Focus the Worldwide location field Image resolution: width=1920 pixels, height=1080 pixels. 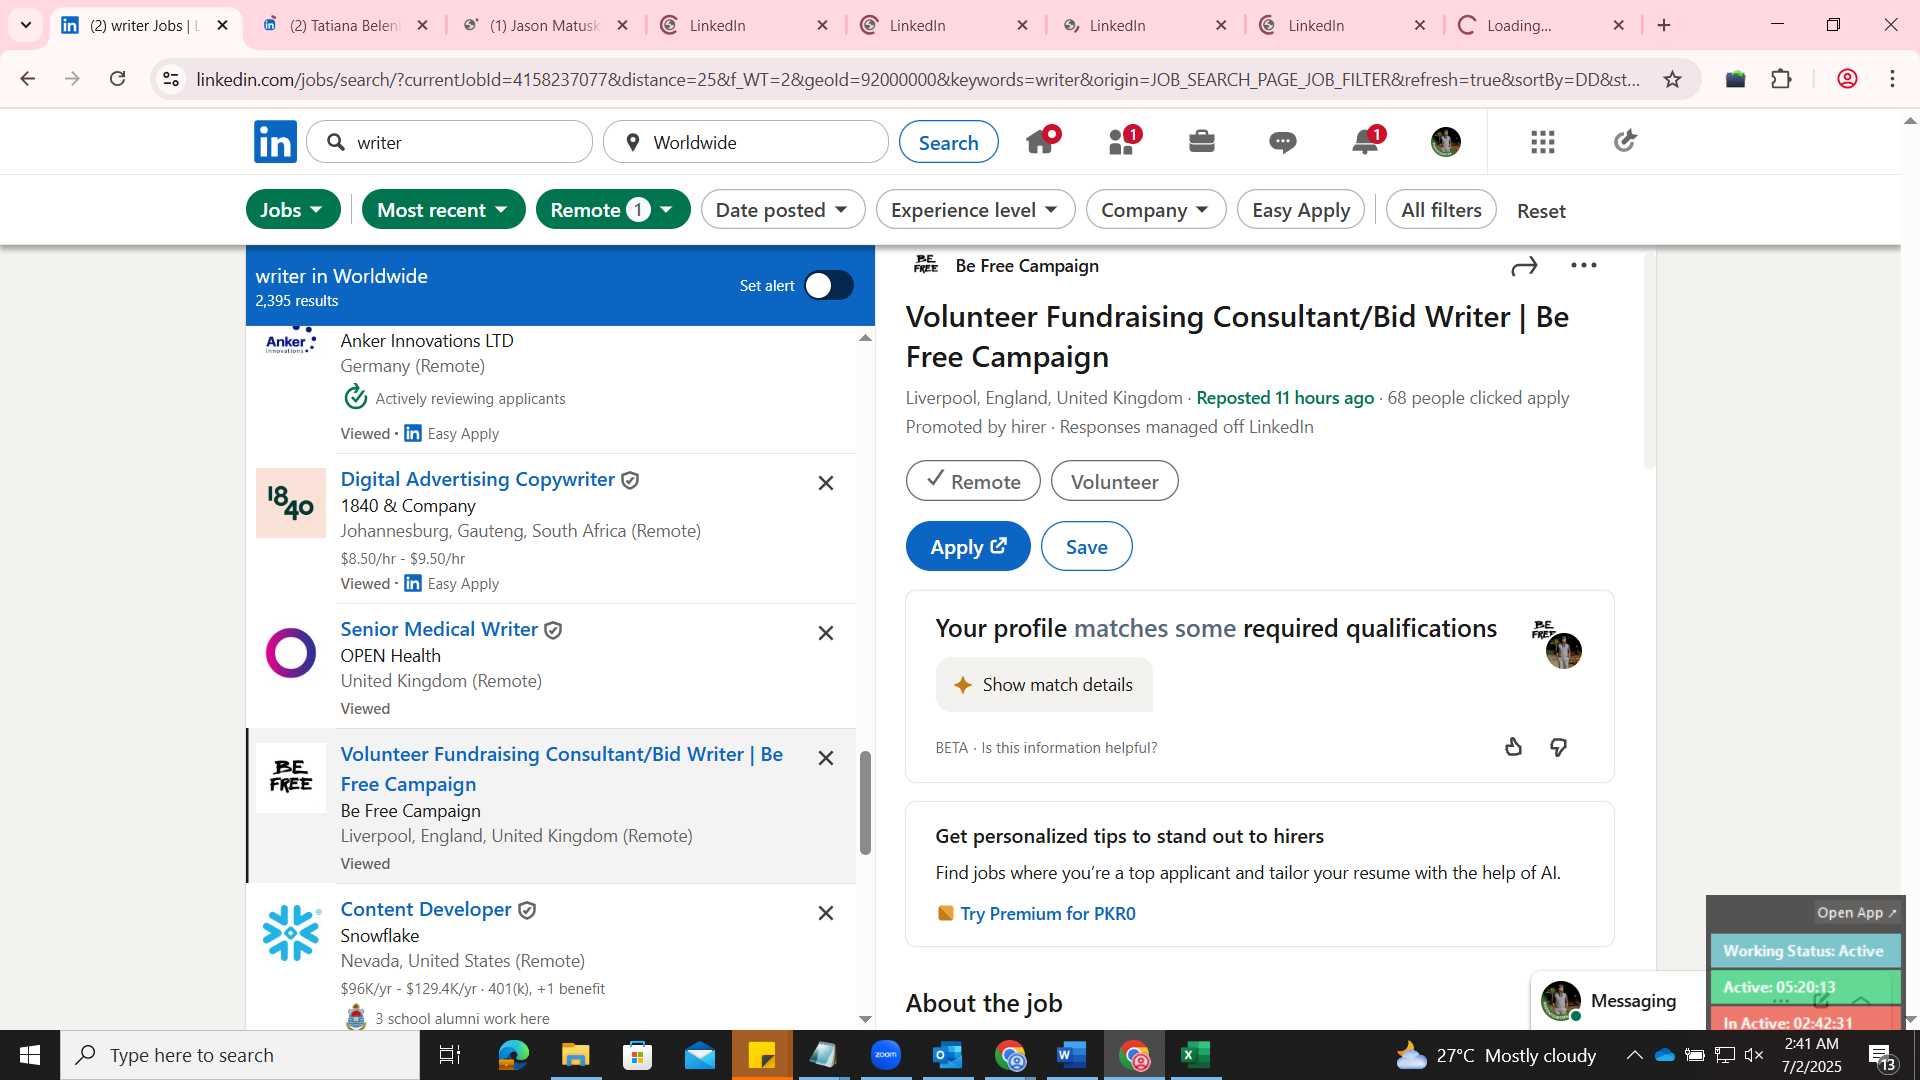(x=746, y=142)
